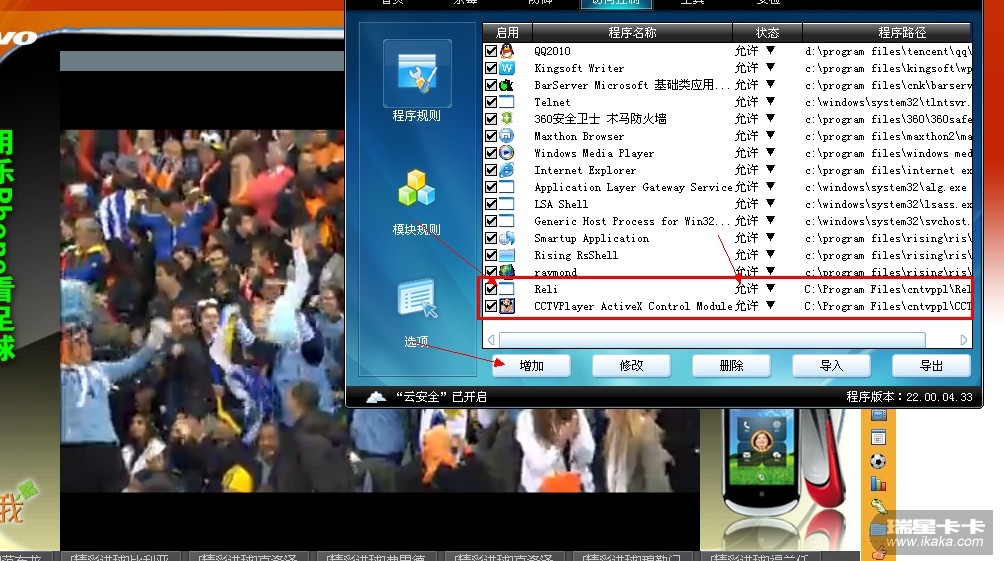Sort by 程序路径 column header

(887, 32)
